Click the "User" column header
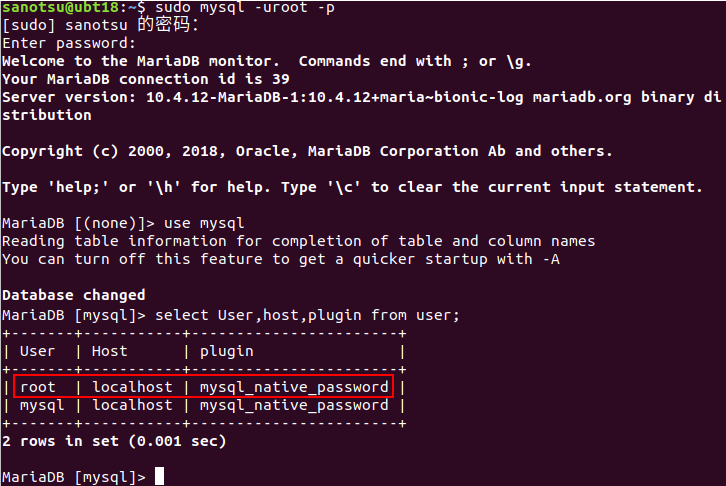This screenshot has height=486, width=726. 37,351
